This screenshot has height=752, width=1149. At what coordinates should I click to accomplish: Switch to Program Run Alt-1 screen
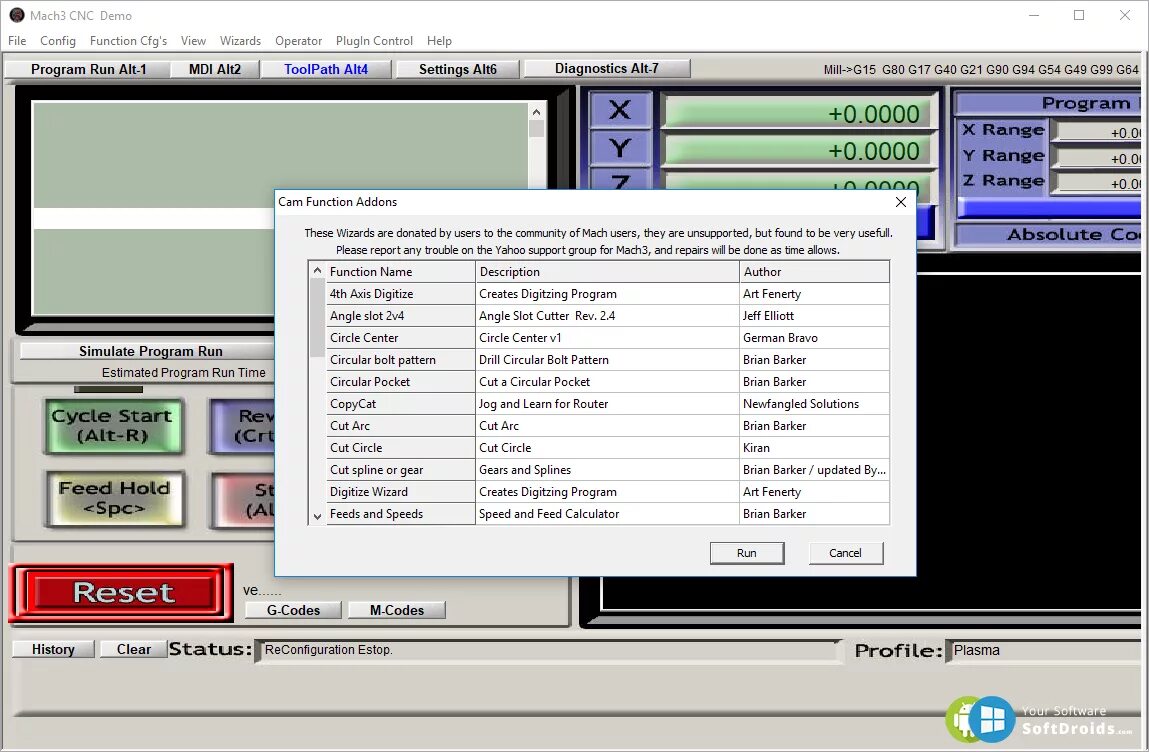pos(88,69)
